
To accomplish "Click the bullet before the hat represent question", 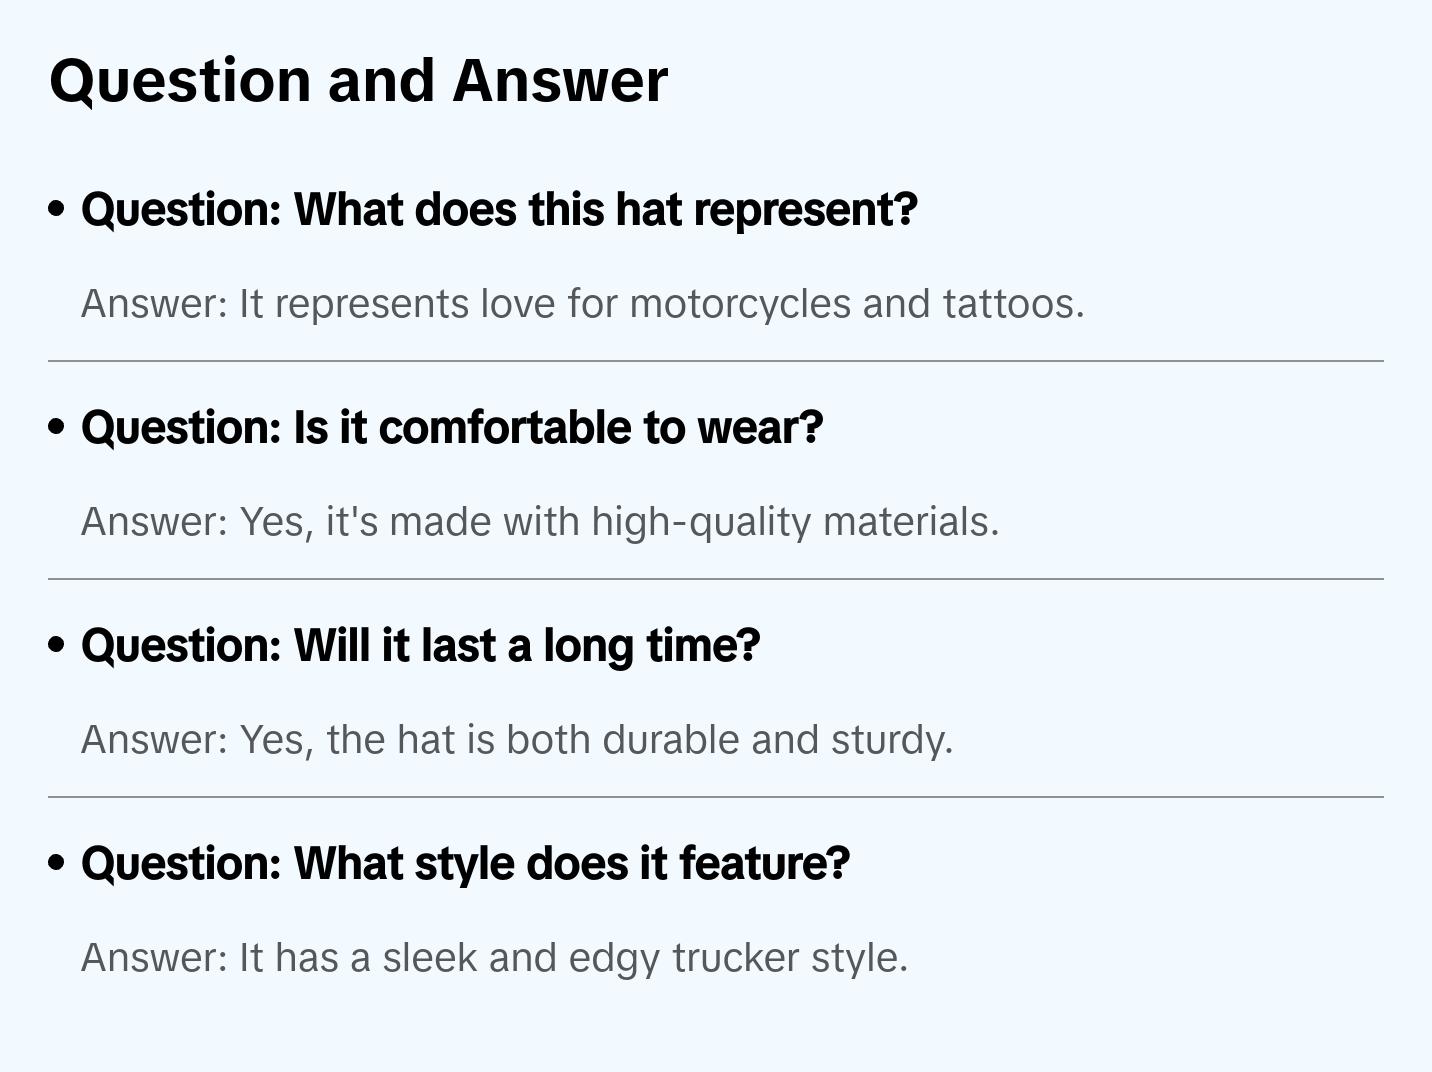I will (57, 210).
